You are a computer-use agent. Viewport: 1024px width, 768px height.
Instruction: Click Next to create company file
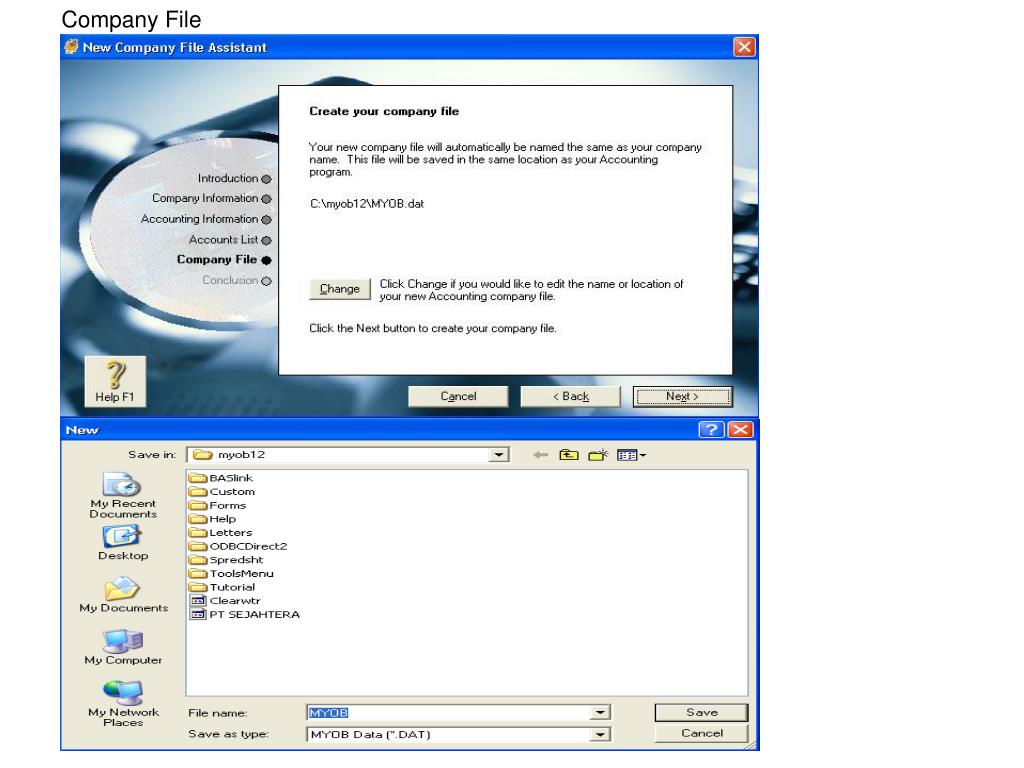[x=683, y=396]
